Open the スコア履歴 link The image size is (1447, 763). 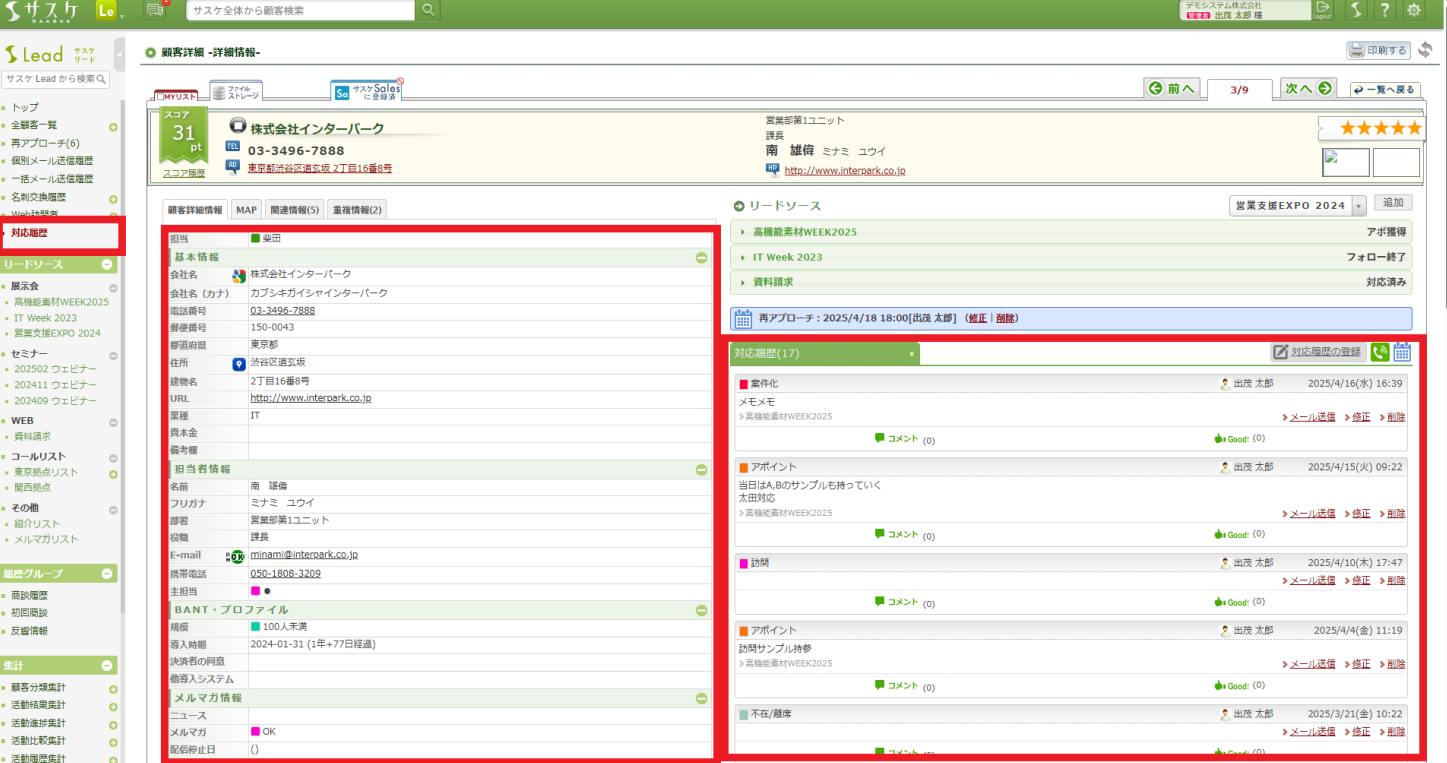coord(184,173)
